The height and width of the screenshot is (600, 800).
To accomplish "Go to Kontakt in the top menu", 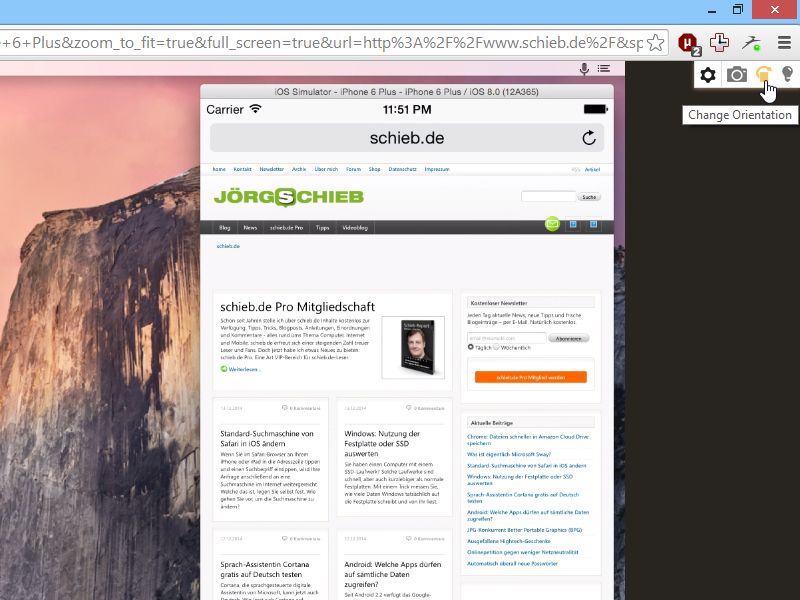I will point(242,169).
